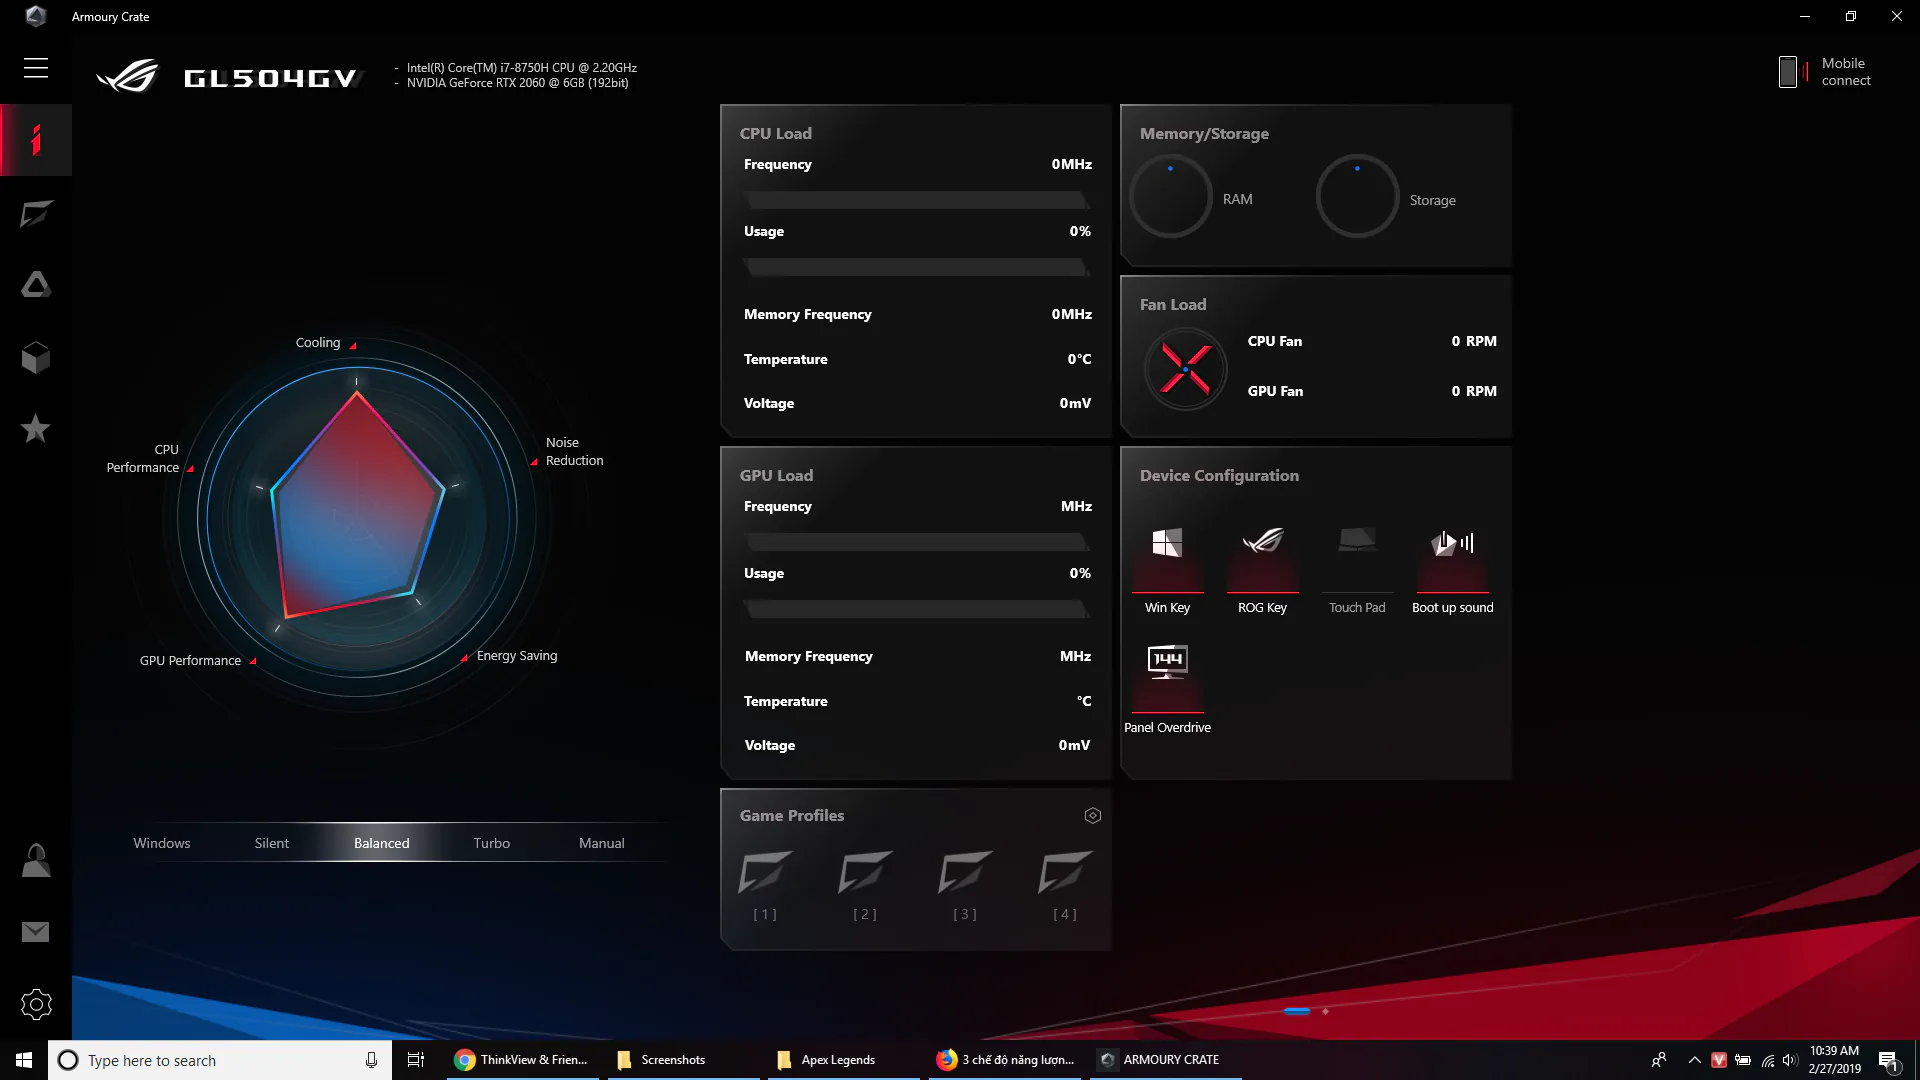This screenshot has width=1920, height=1080.
Task: Switch to Chrome ThinkView taskbar window
Action: (521, 1060)
